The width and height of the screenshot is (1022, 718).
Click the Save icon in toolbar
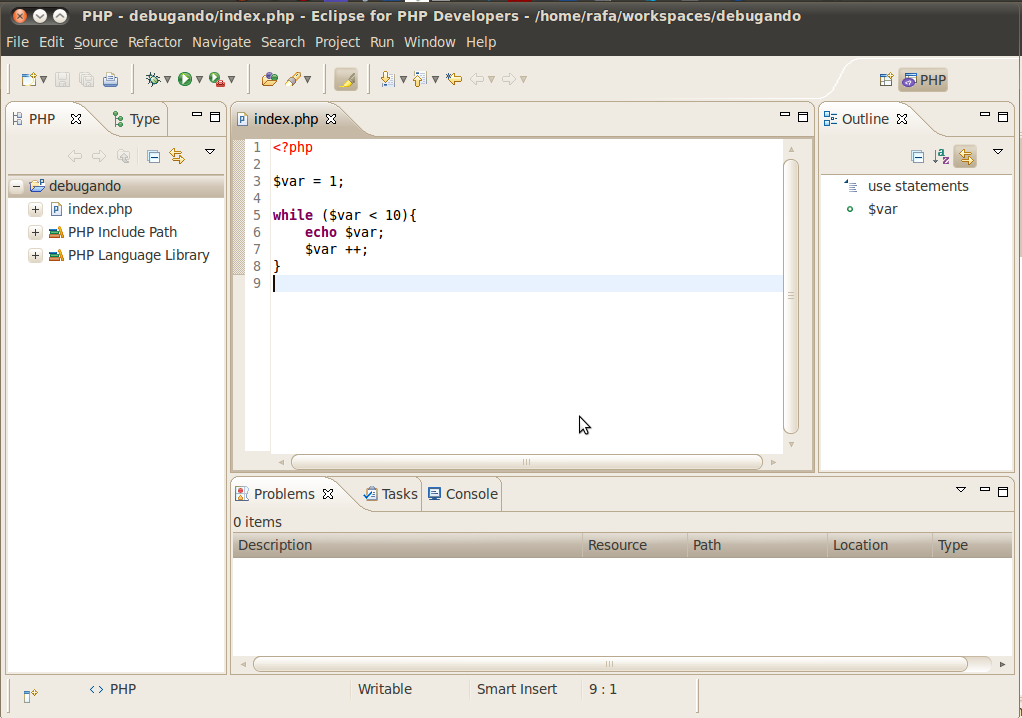62,79
